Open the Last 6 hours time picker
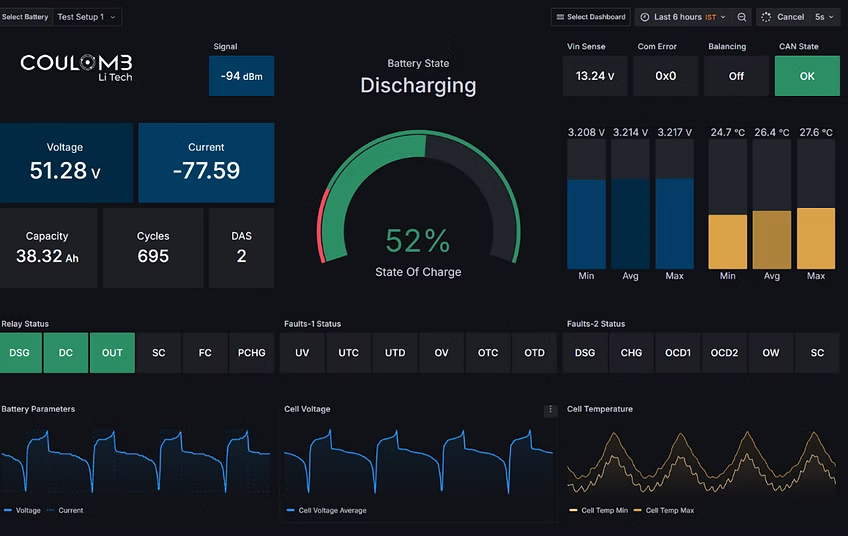The width and height of the screenshot is (848, 536). click(684, 17)
